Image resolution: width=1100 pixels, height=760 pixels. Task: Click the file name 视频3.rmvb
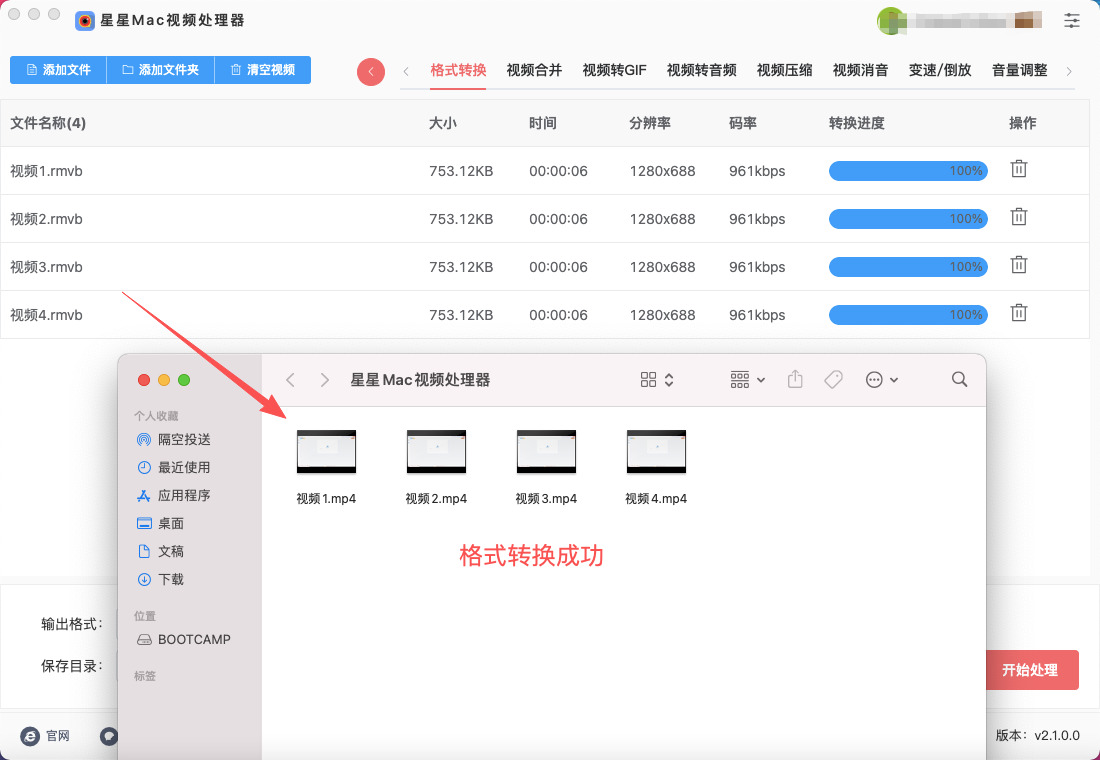click(x=46, y=267)
